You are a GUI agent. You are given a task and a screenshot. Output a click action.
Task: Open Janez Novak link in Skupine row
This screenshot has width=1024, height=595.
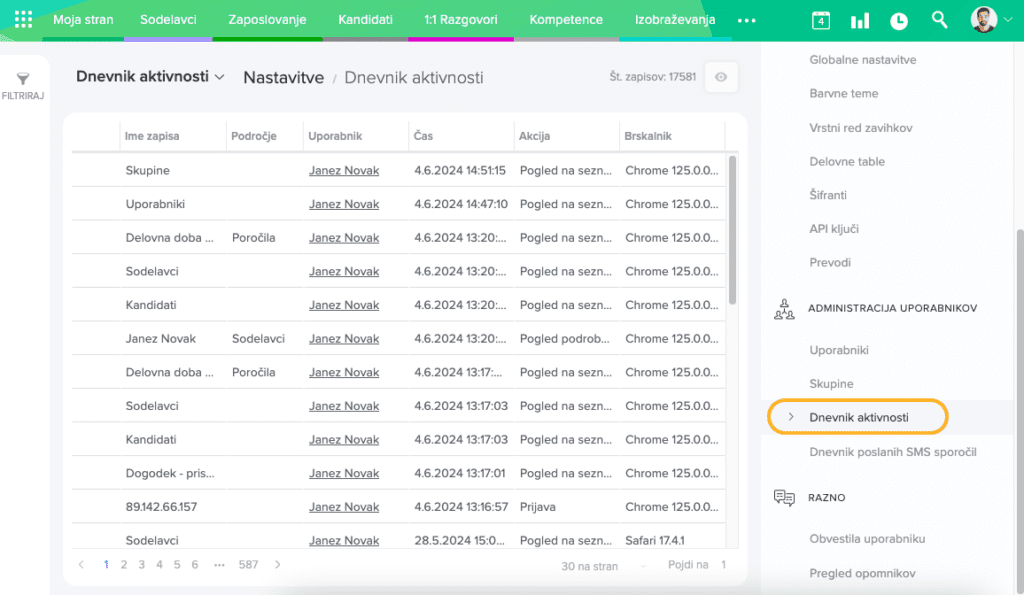coord(344,171)
